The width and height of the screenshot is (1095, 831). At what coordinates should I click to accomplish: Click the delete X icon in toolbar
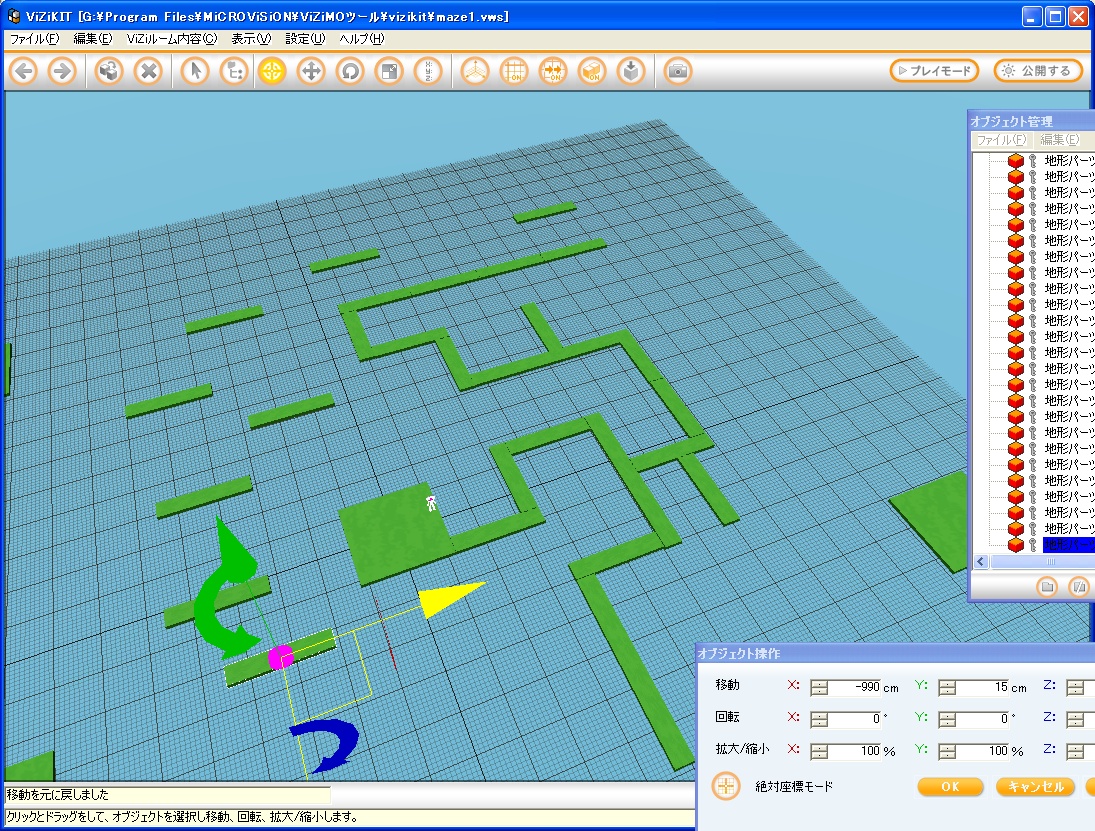pos(148,71)
